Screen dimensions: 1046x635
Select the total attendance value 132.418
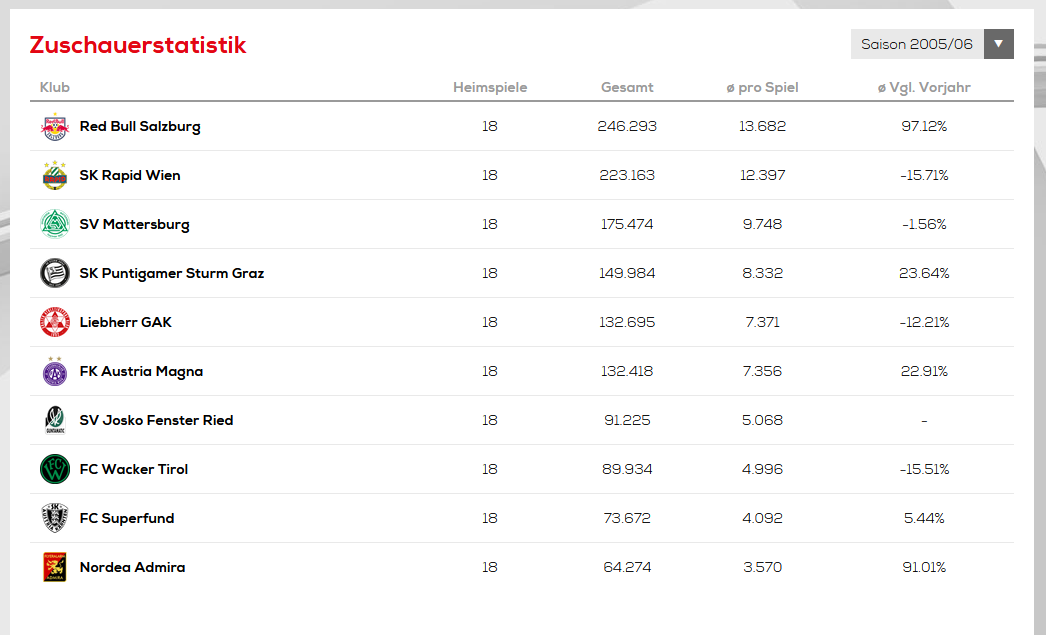tap(627, 371)
